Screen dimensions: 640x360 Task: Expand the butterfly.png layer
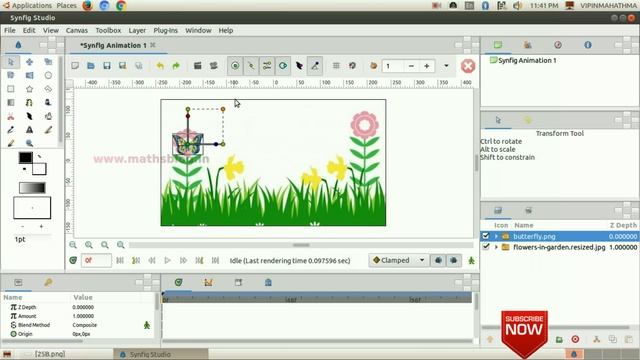click(x=496, y=236)
